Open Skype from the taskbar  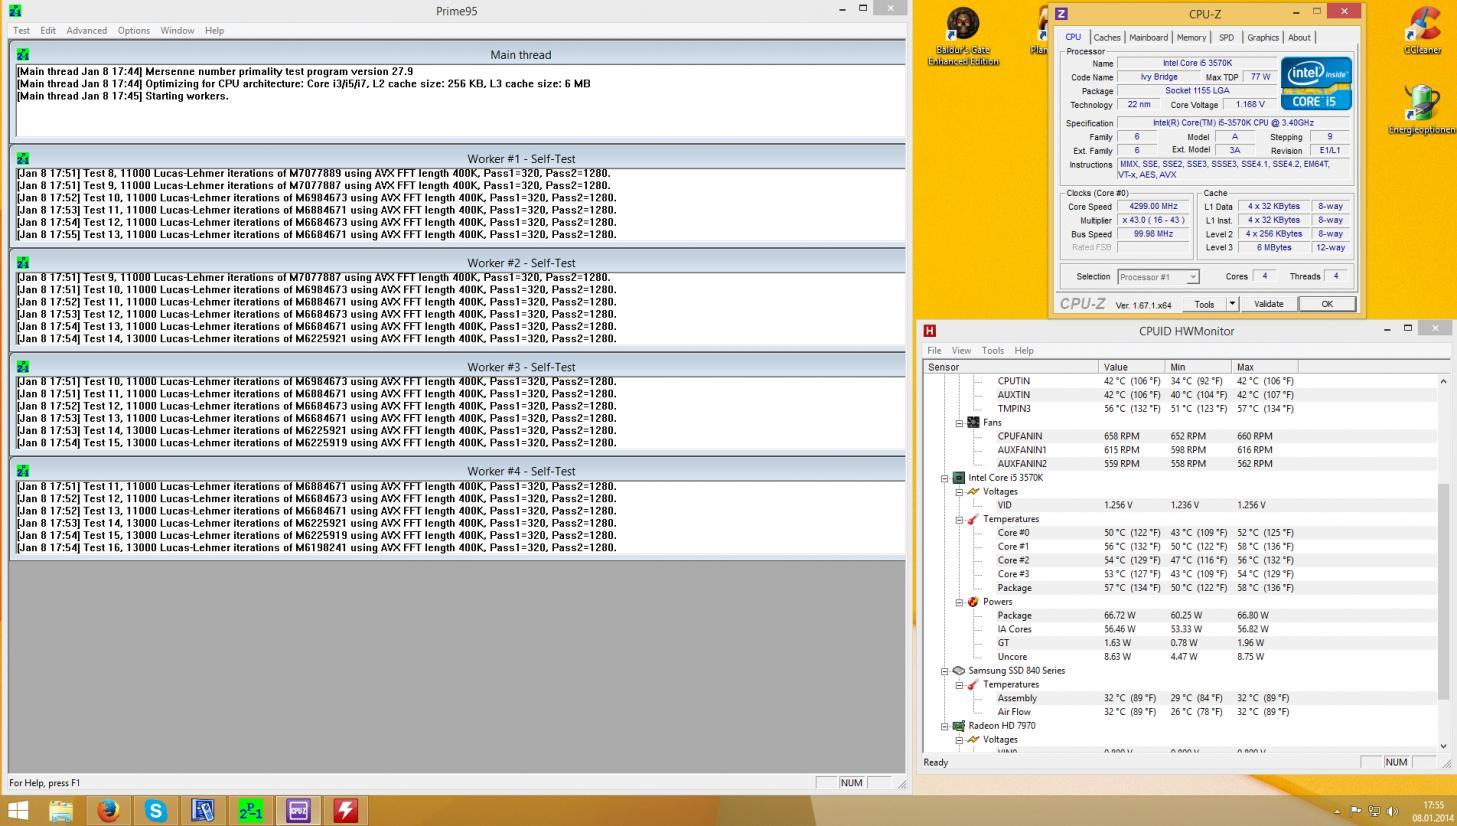click(x=156, y=810)
